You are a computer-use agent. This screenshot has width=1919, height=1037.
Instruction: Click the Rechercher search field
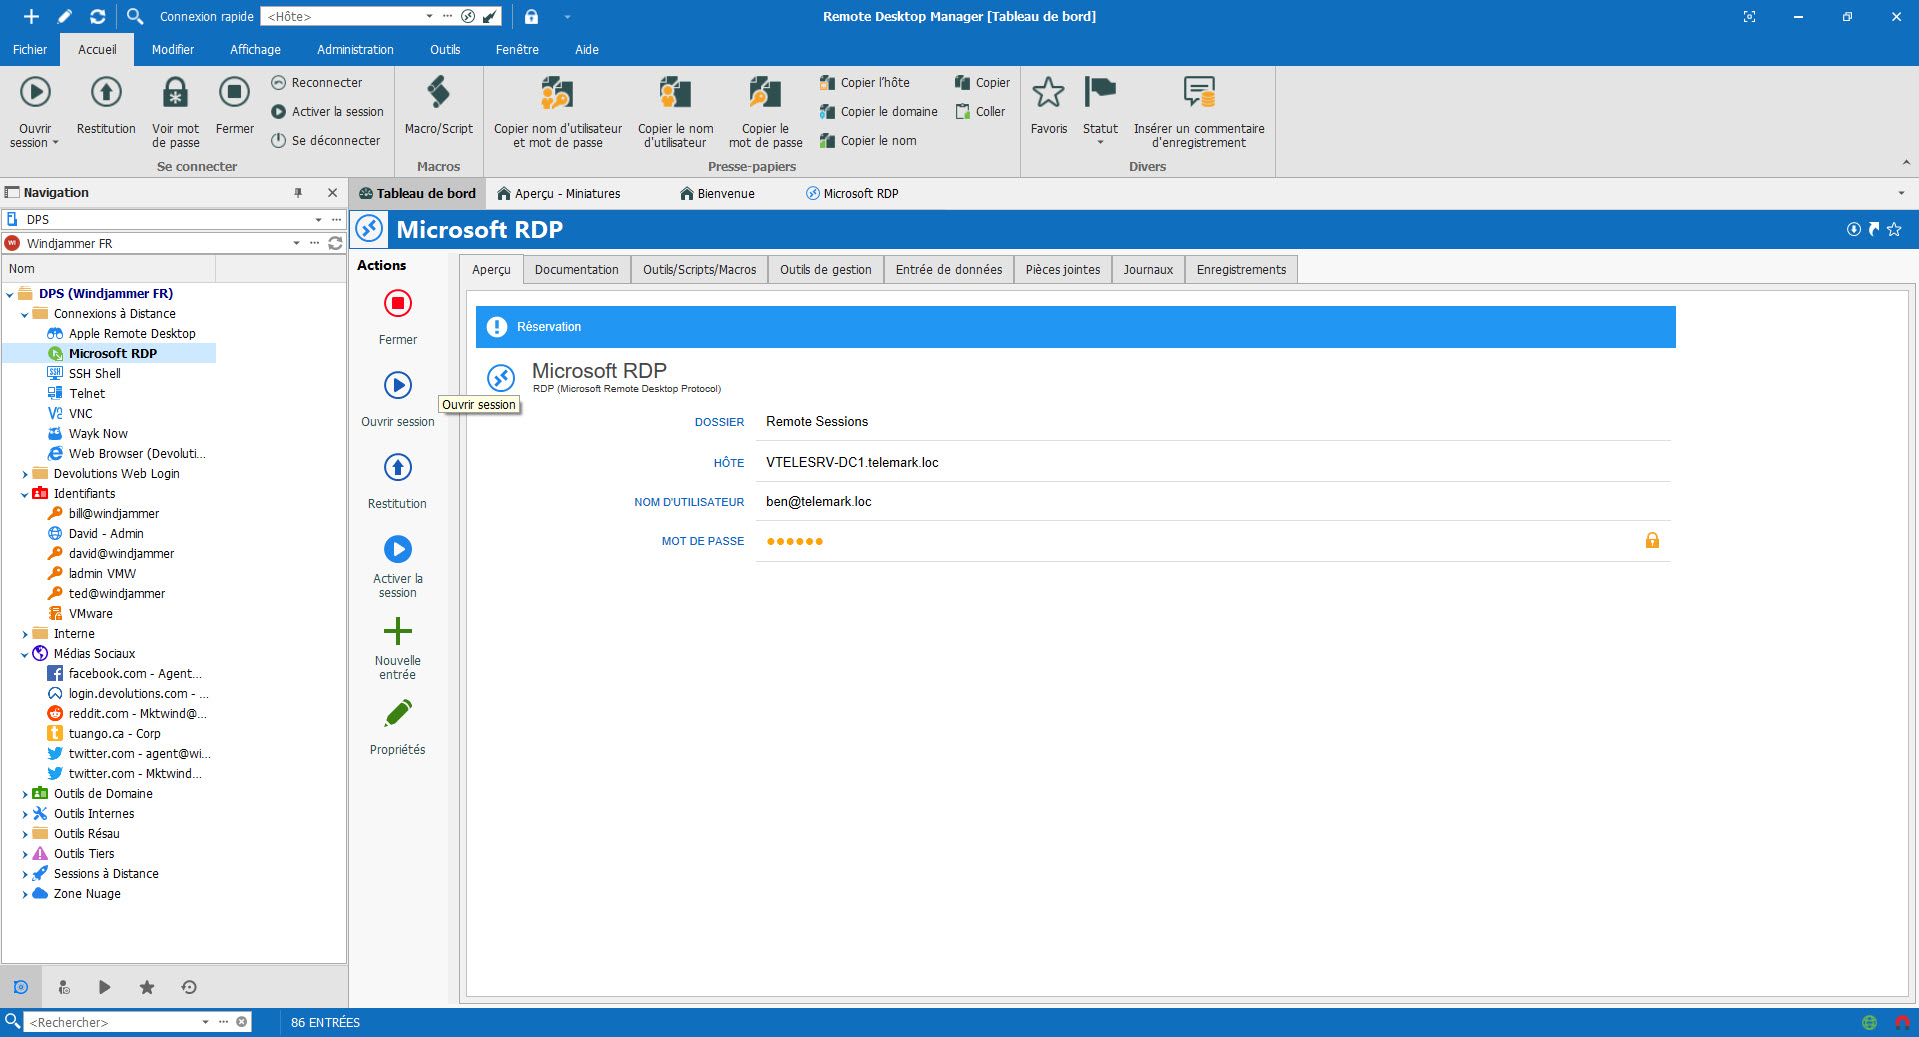coord(113,1022)
